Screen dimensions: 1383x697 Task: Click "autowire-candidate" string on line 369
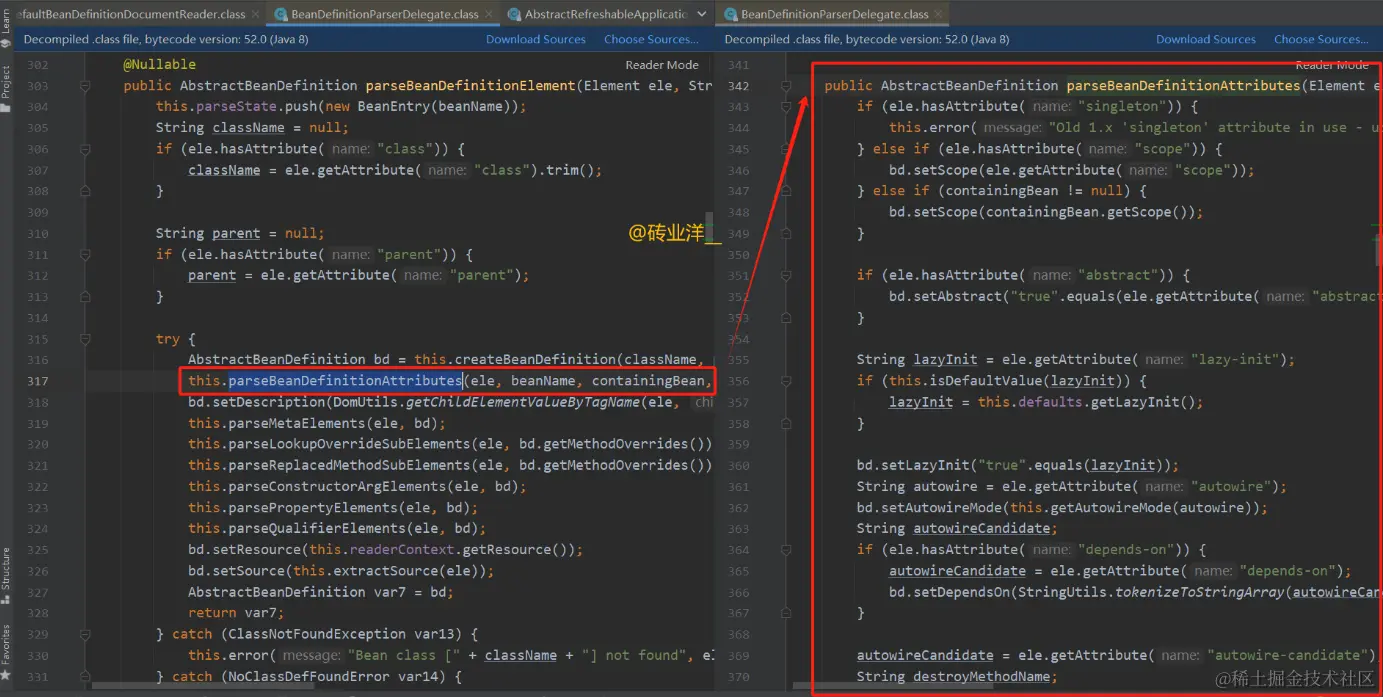tap(1285, 655)
